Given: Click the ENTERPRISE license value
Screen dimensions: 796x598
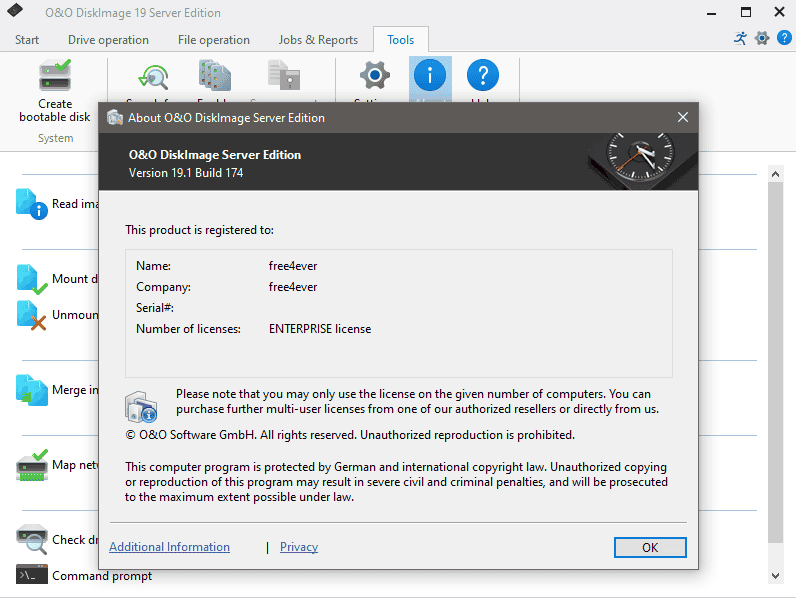Looking at the screenshot, I should pos(320,329).
